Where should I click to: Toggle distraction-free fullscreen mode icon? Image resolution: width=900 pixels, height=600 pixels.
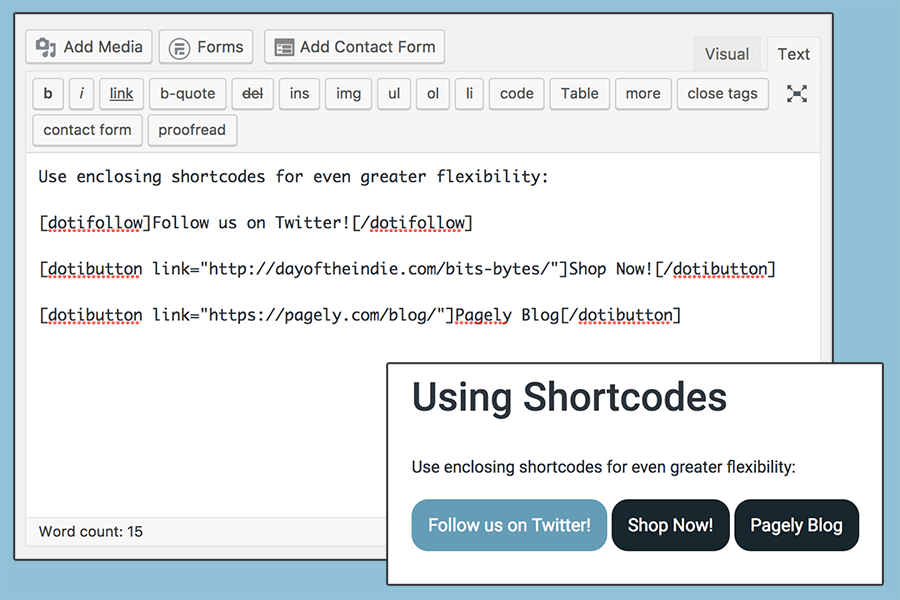coord(796,93)
